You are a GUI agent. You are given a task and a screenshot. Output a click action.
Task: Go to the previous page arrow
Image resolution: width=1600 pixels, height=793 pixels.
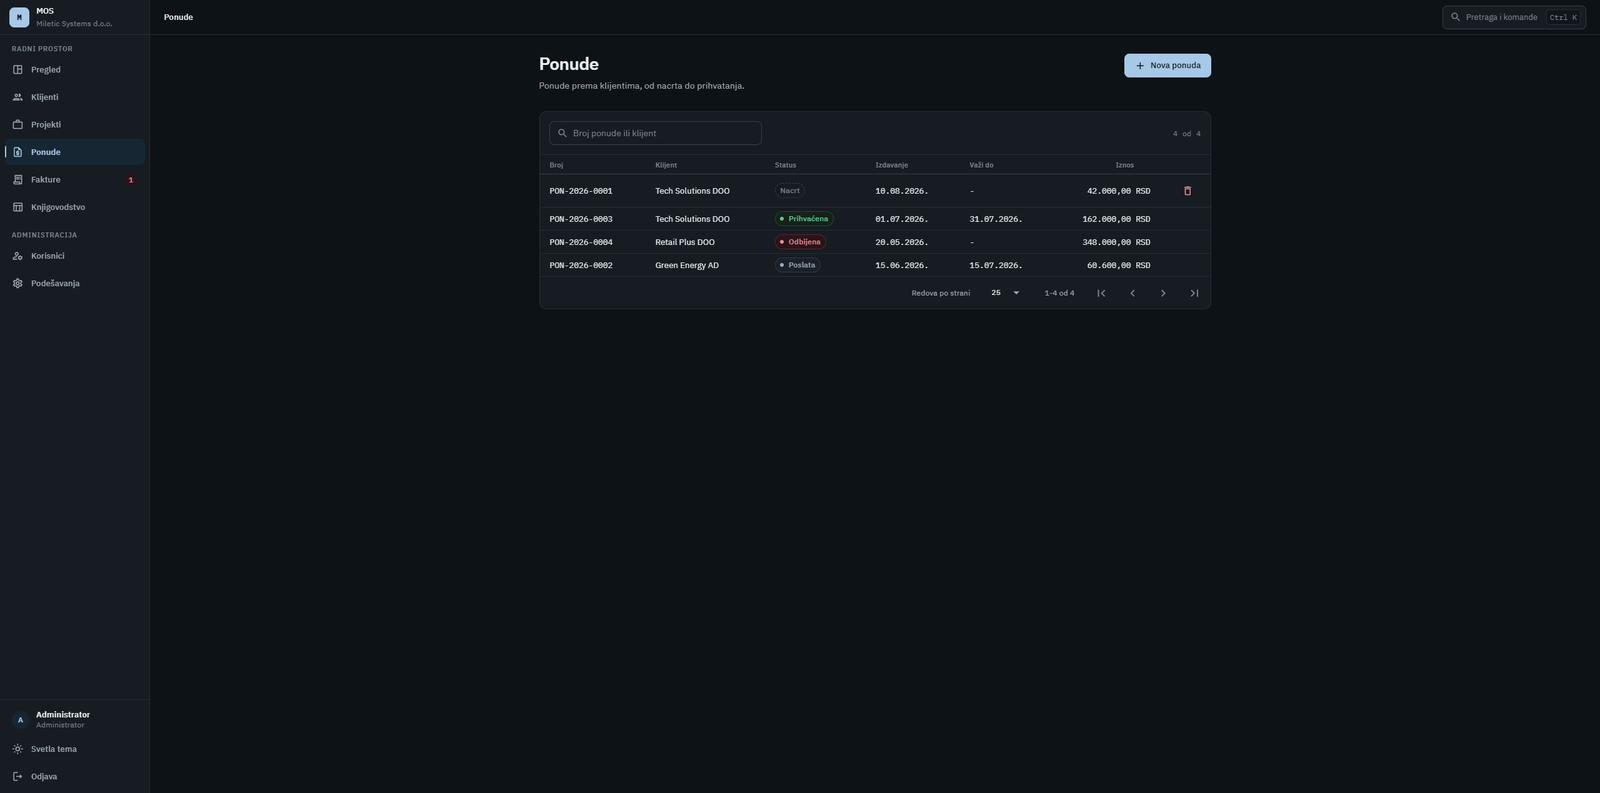1132,293
